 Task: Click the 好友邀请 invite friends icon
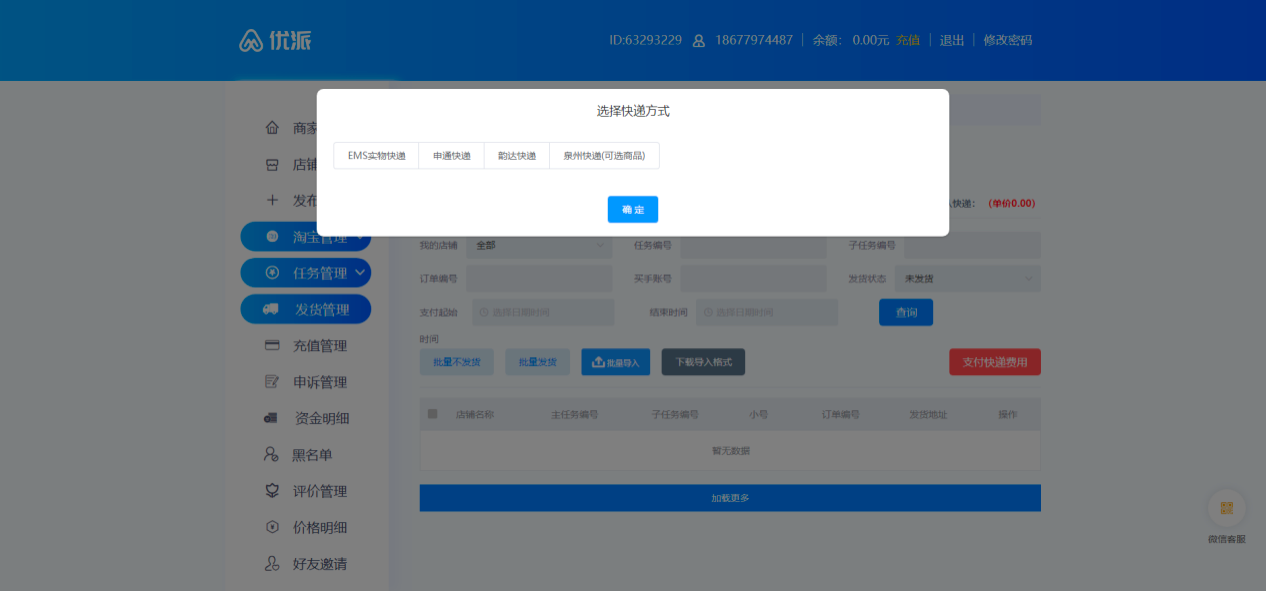click(x=268, y=564)
